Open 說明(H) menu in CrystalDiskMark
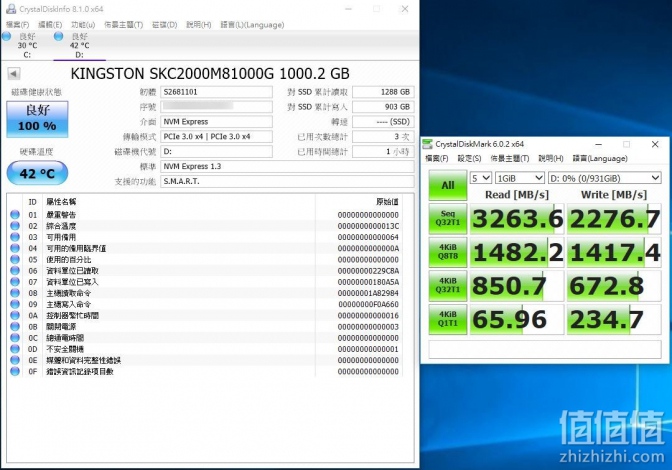The width and height of the screenshot is (672, 470). (x=551, y=159)
